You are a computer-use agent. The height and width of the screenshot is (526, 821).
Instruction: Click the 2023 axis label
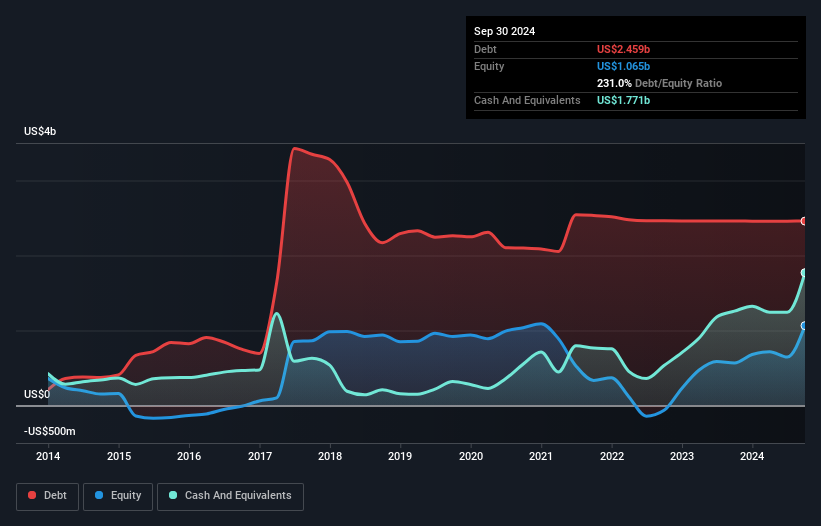pos(682,456)
